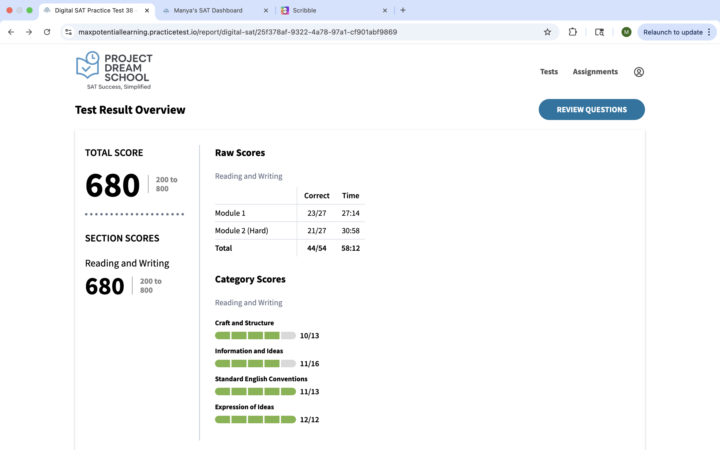Open the media control icon in toolbar
This screenshot has width=720, height=450.
(599, 32)
